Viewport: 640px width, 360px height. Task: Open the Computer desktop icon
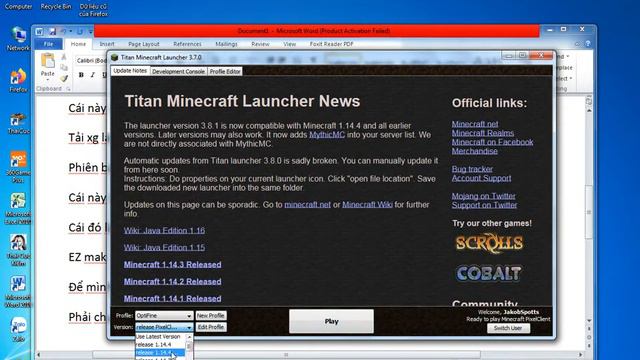[x=18, y=7]
